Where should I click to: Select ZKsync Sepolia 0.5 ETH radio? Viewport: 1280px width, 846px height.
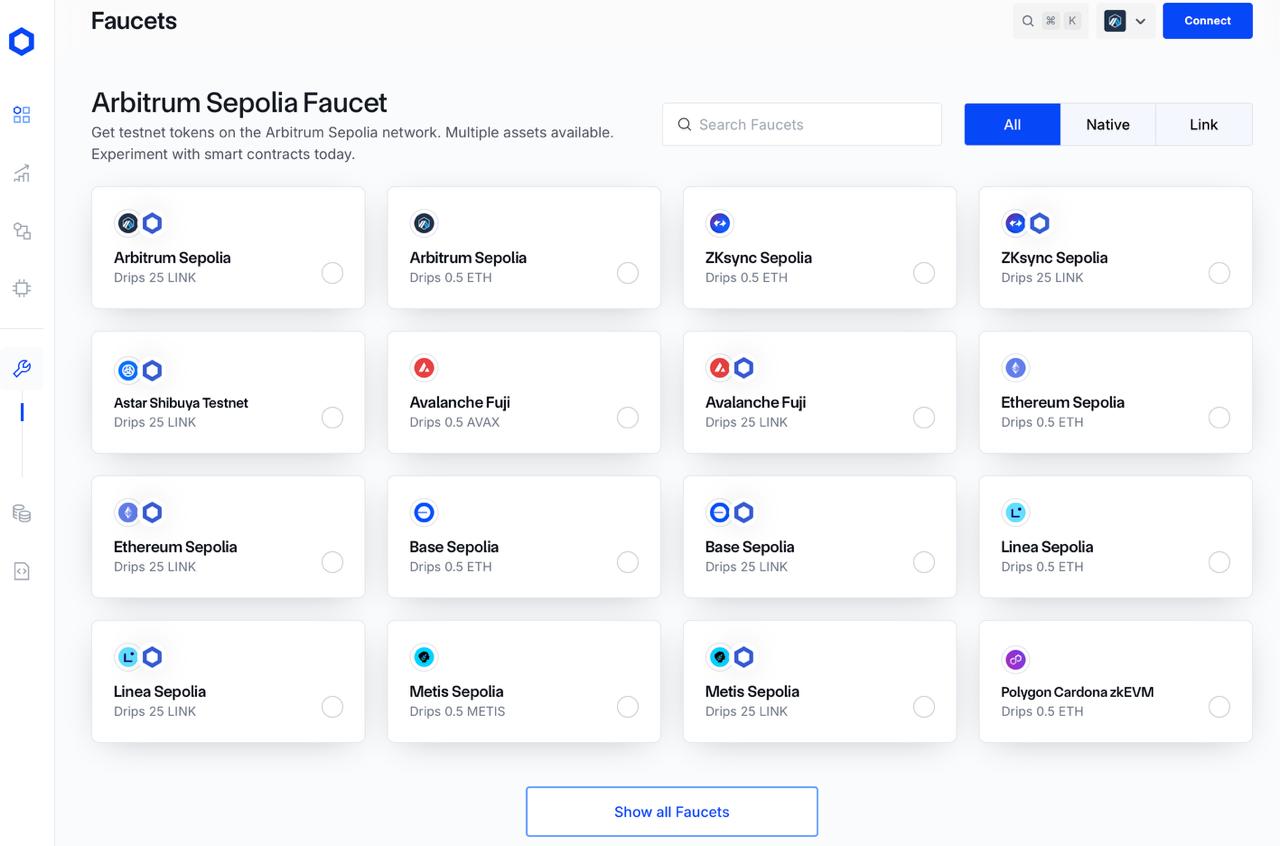tap(924, 273)
